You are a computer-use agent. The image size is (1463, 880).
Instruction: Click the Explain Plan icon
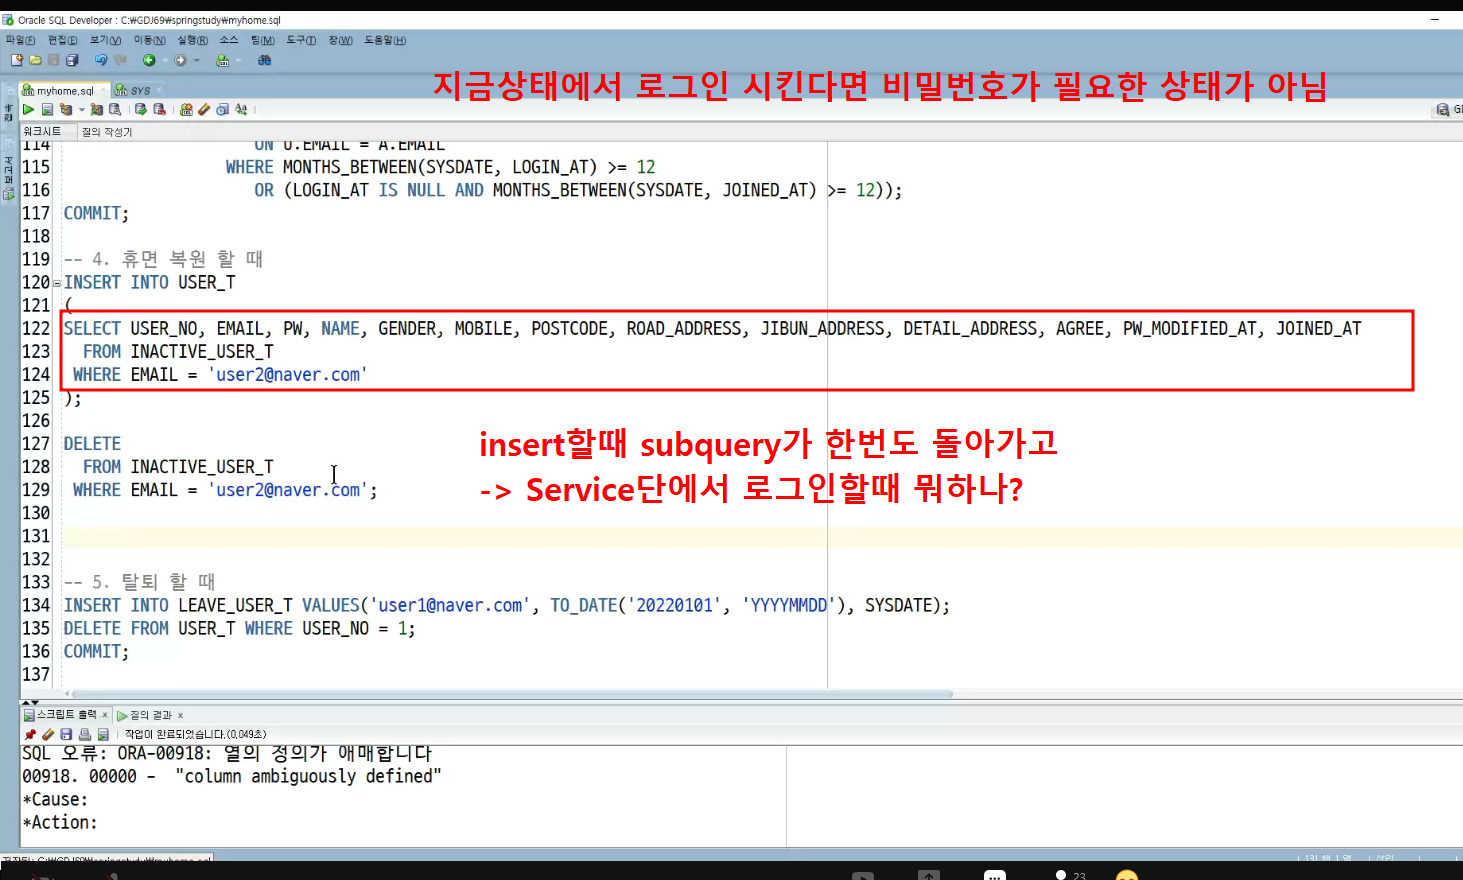[x=66, y=109]
